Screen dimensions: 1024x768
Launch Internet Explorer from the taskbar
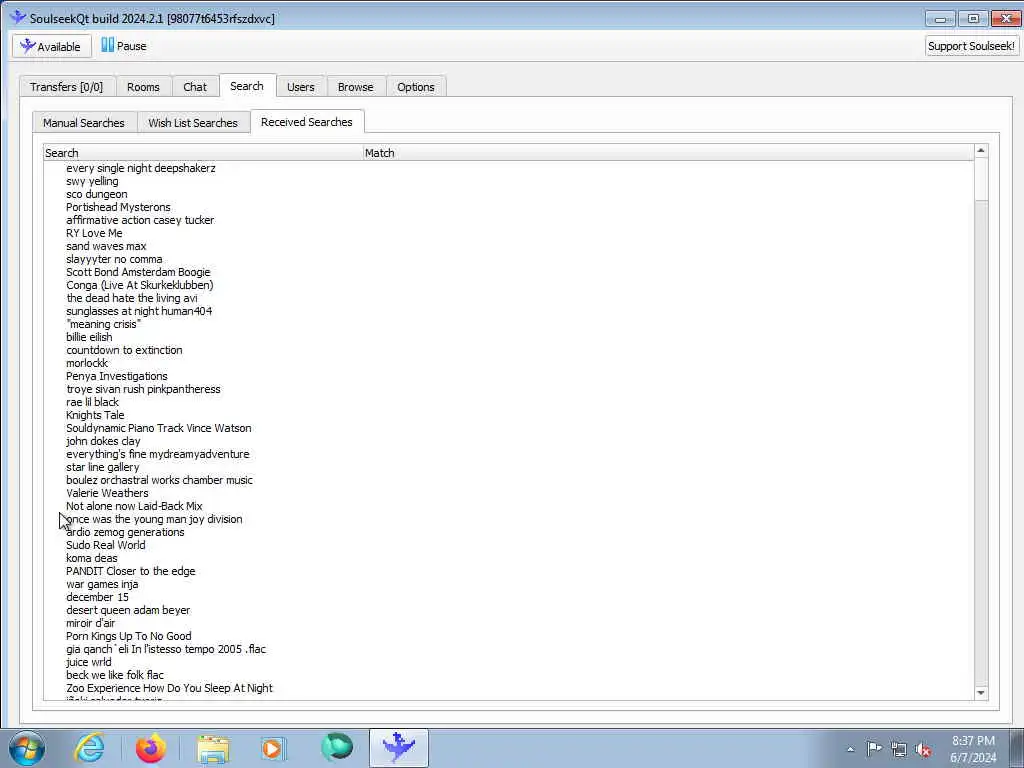click(x=89, y=748)
